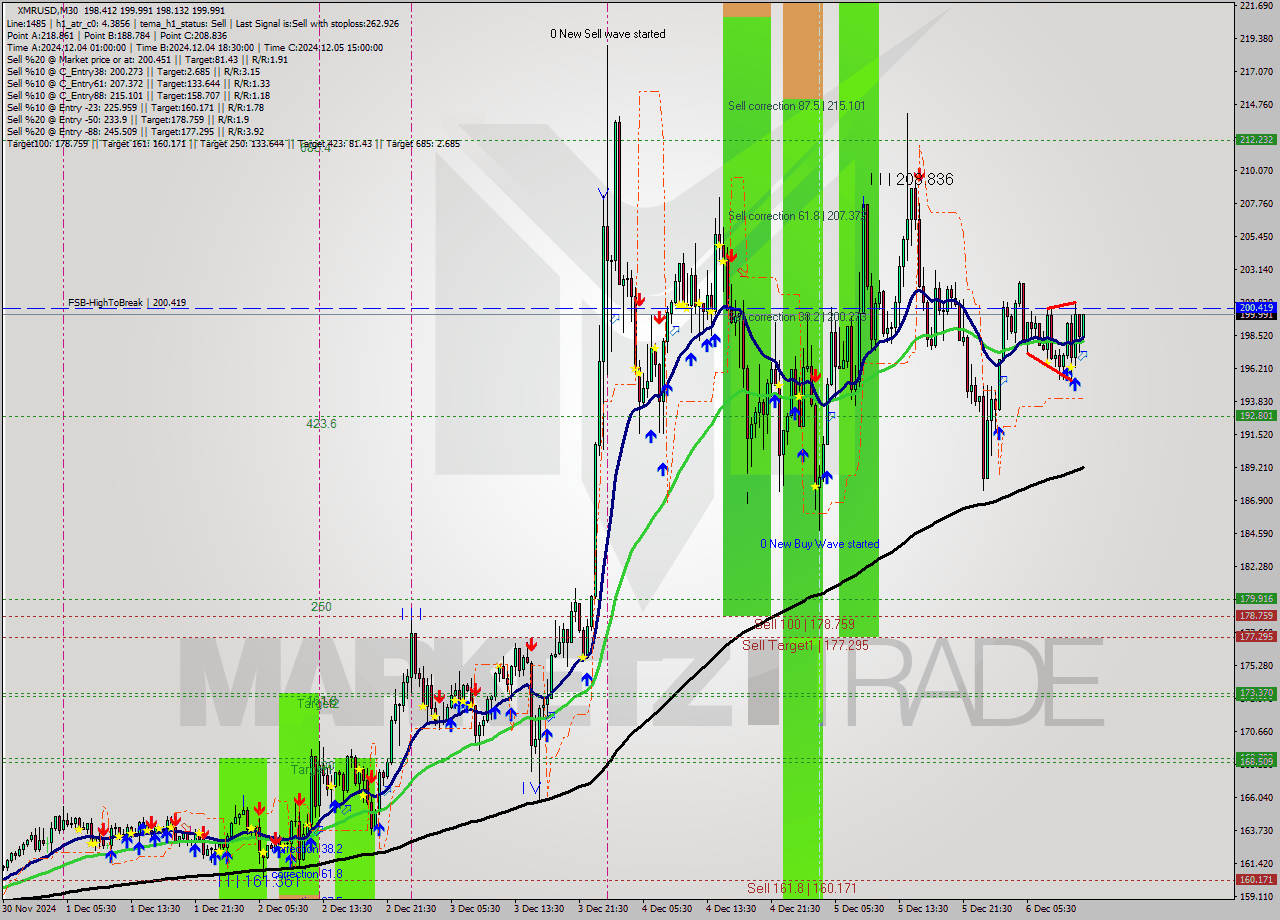
Task: Click the 'Target100: 178.759' targets line
Action: tap(233, 144)
